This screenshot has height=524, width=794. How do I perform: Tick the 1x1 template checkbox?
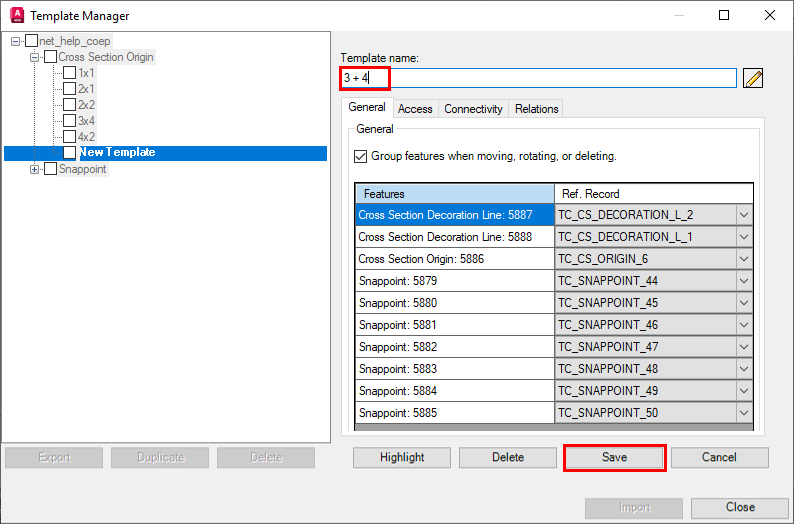click(x=69, y=73)
